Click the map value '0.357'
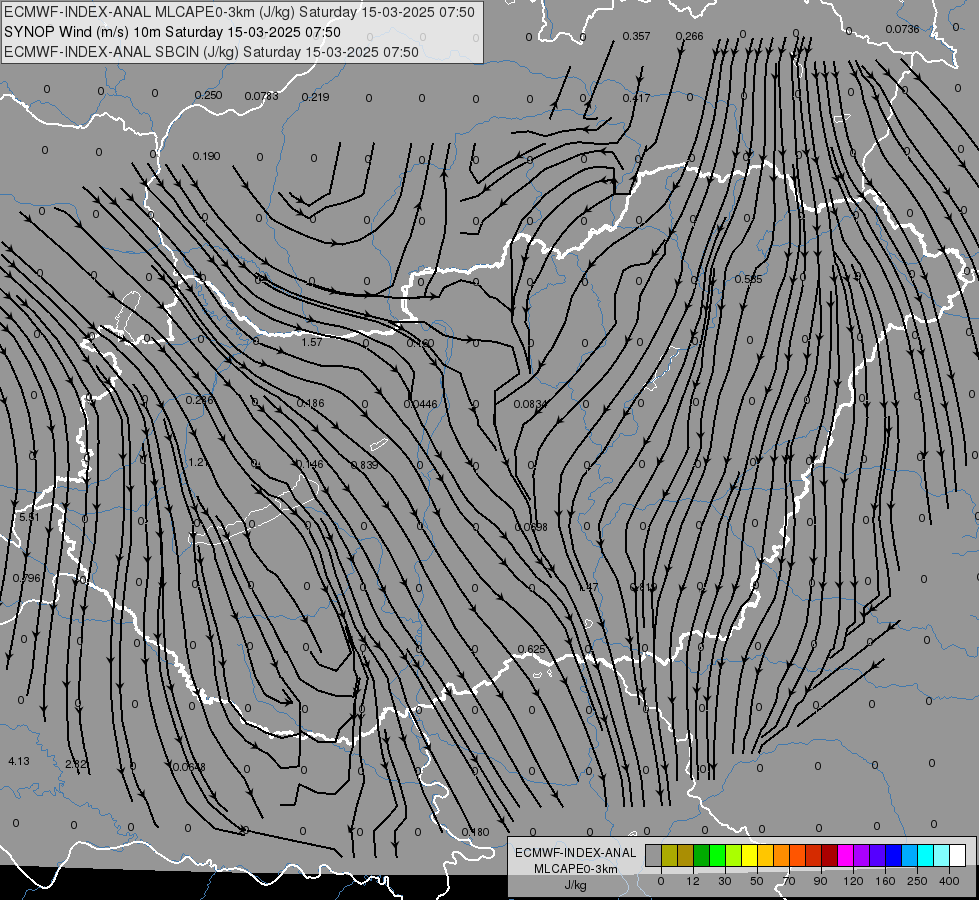The height and width of the screenshot is (900, 979). coord(636,36)
